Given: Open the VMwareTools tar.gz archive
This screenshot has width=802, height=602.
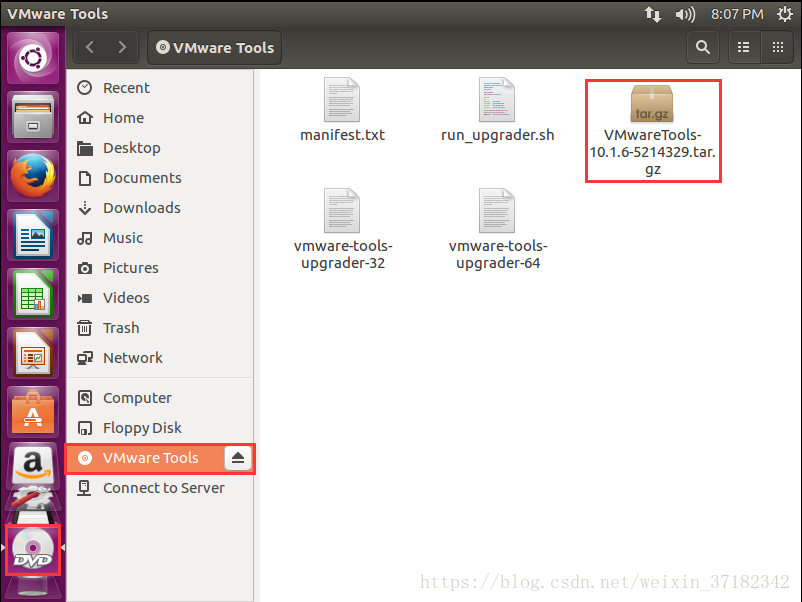Looking at the screenshot, I should click(653, 105).
